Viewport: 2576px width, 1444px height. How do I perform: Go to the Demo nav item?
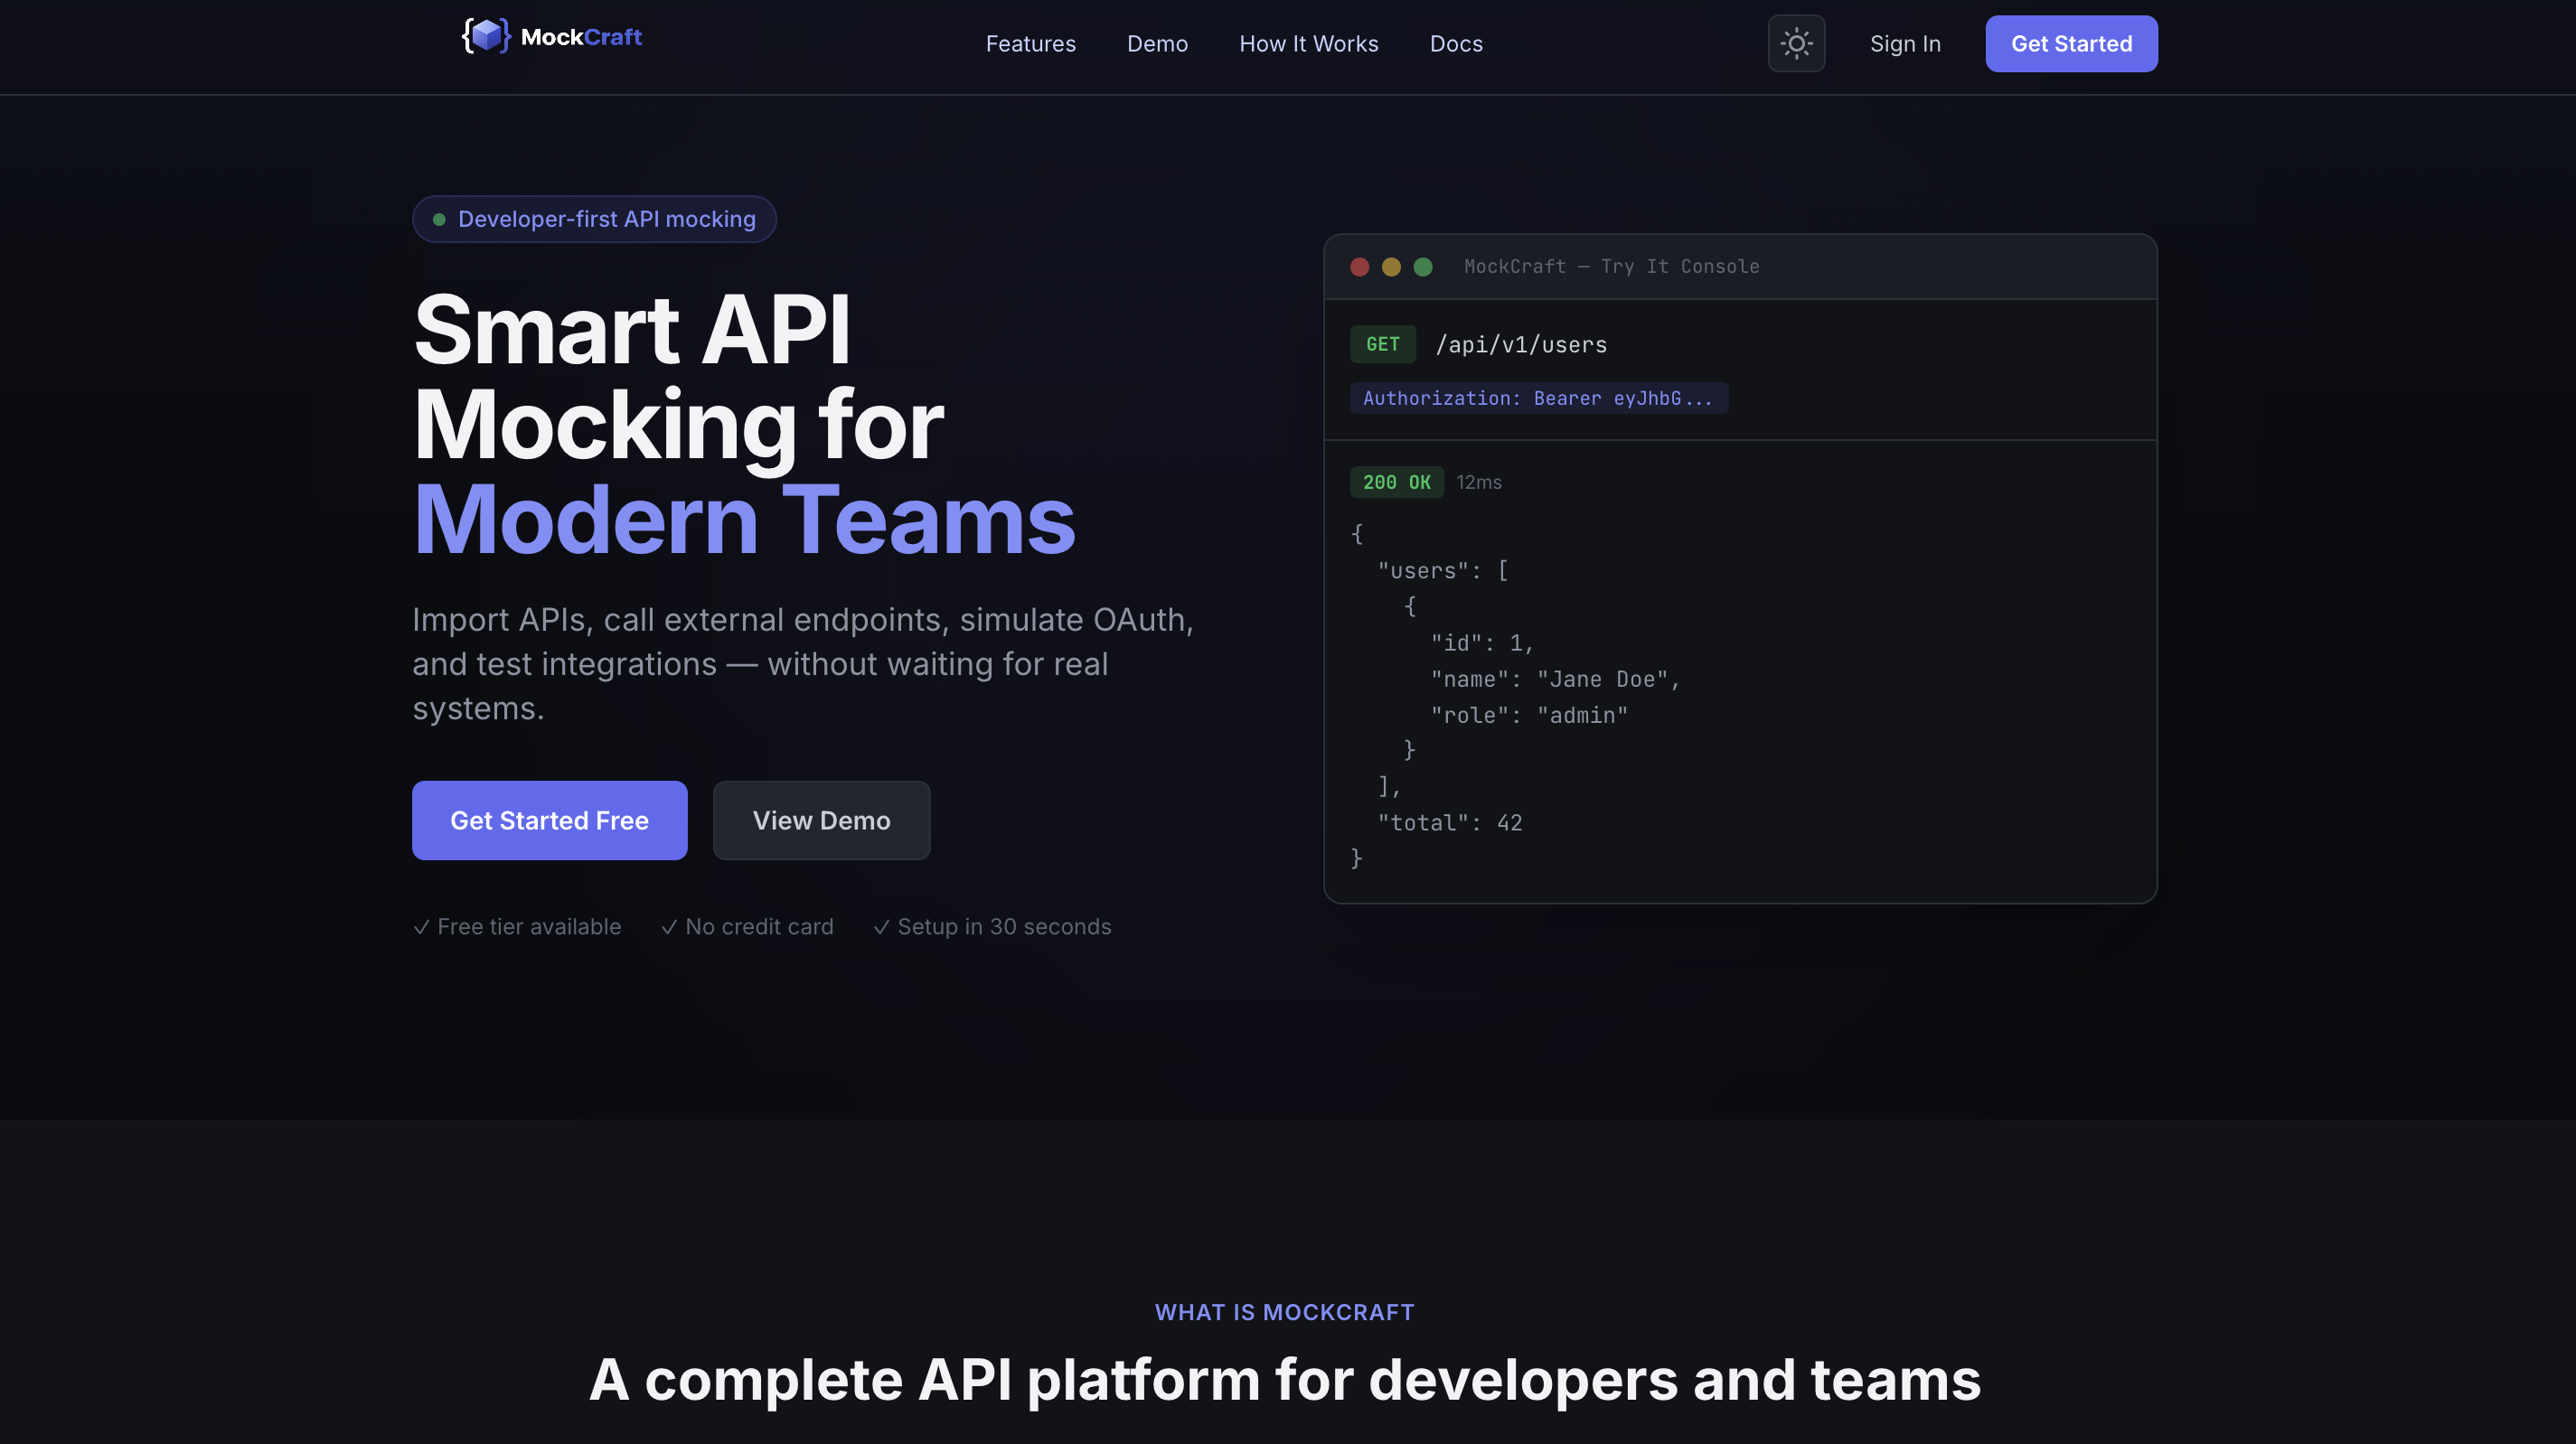coord(1157,44)
